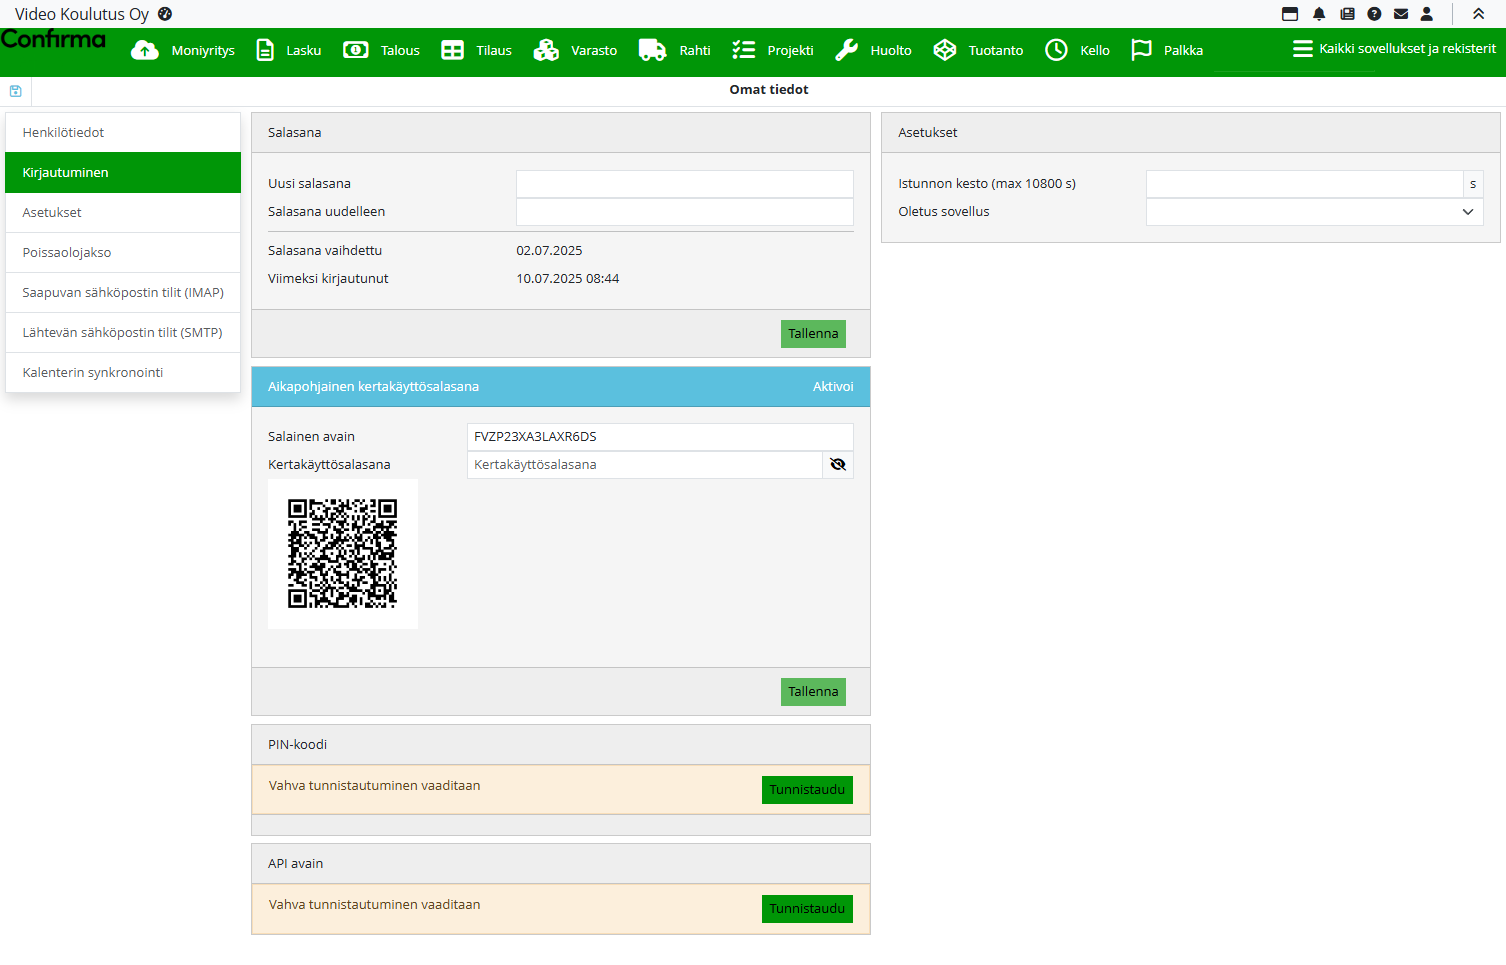This screenshot has width=1506, height=965.
Task: Click the Uusi salasana input field
Action: click(684, 184)
